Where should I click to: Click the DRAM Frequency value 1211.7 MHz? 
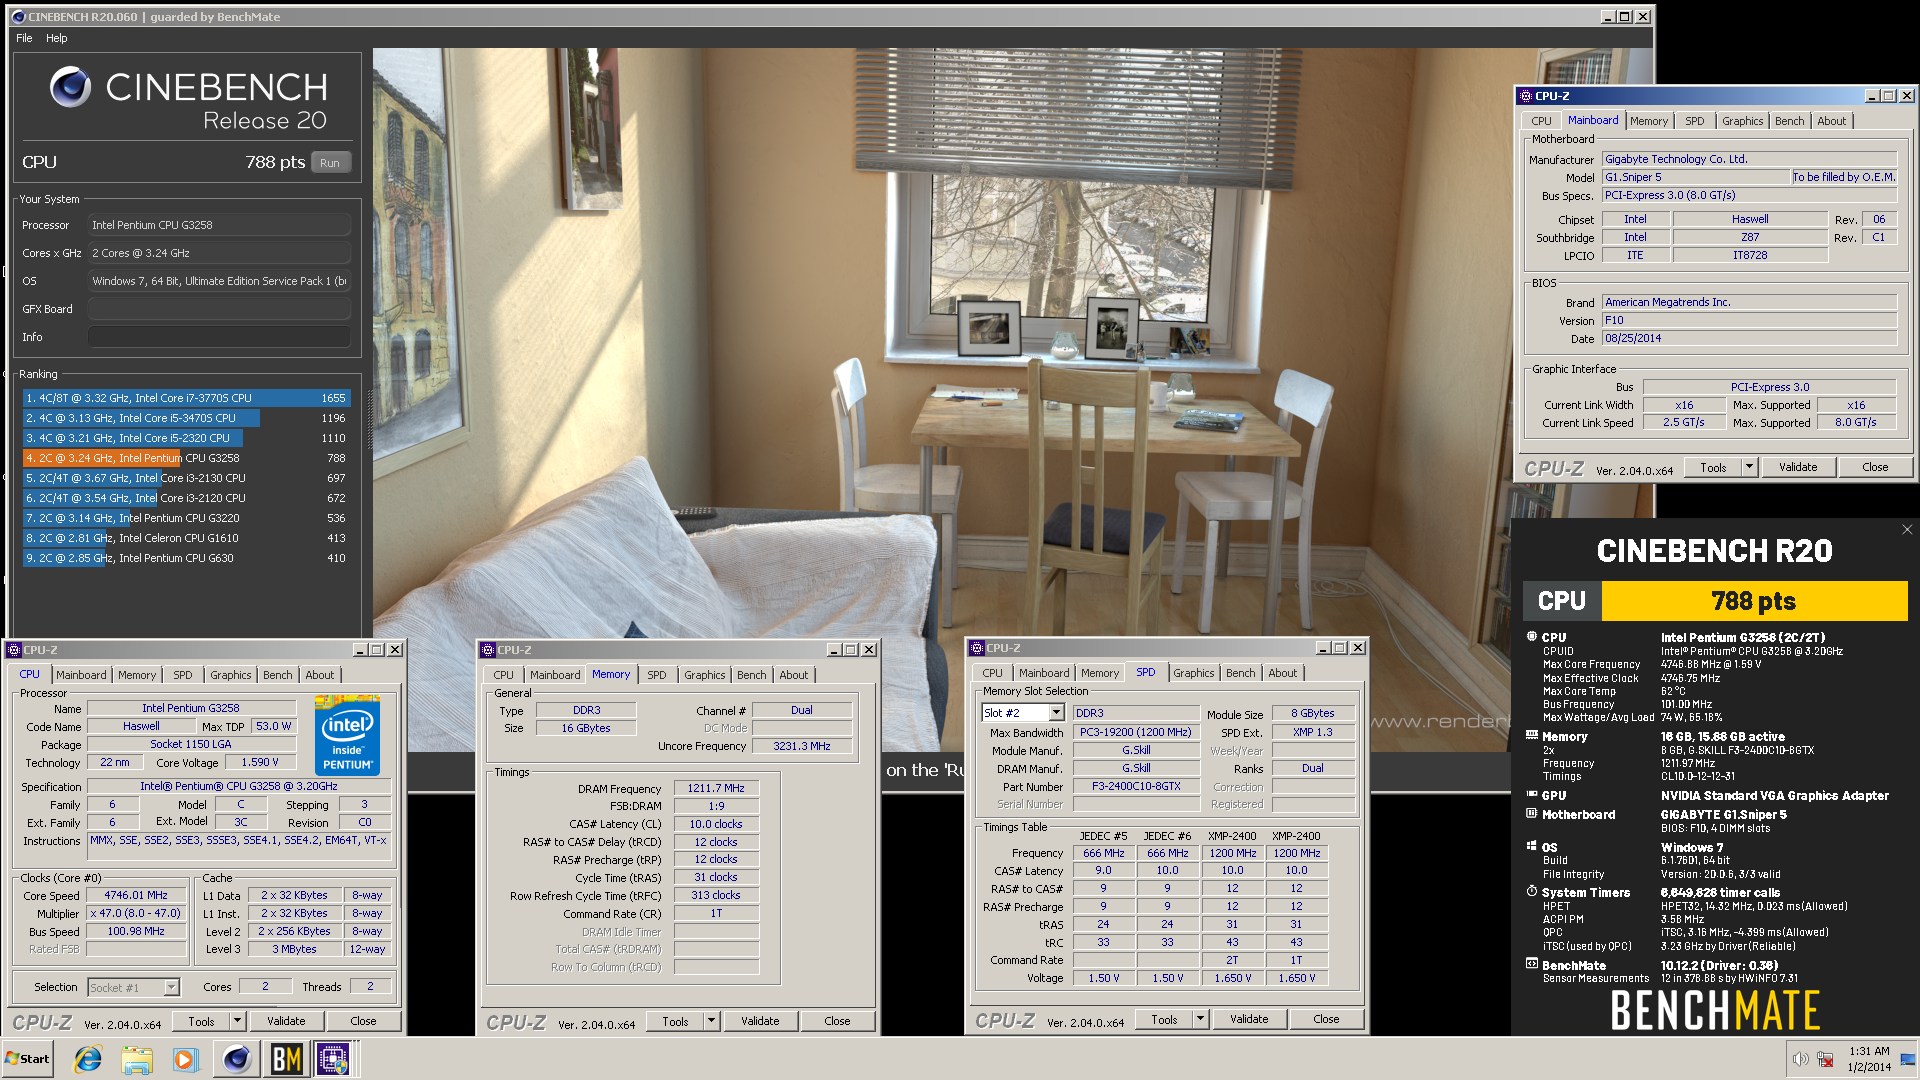pyautogui.click(x=716, y=788)
